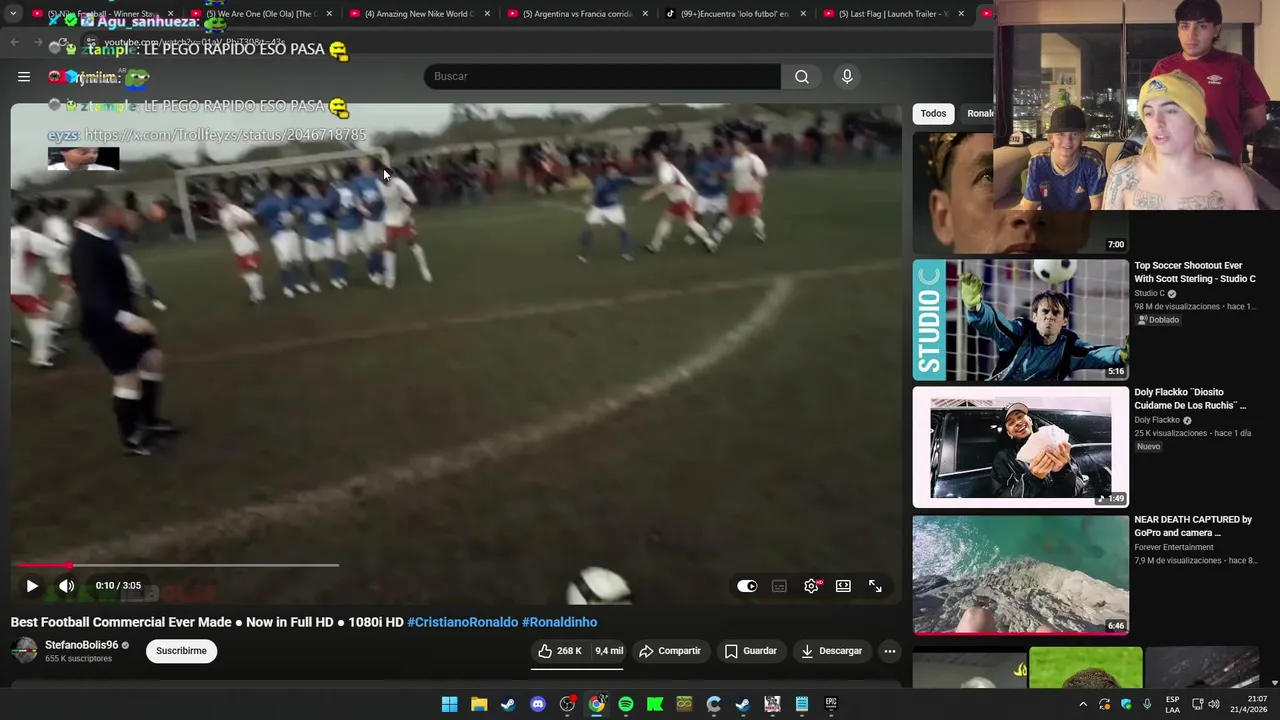
Task: Switch to the Argentina vs Francia tab
Action: pos(576,14)
